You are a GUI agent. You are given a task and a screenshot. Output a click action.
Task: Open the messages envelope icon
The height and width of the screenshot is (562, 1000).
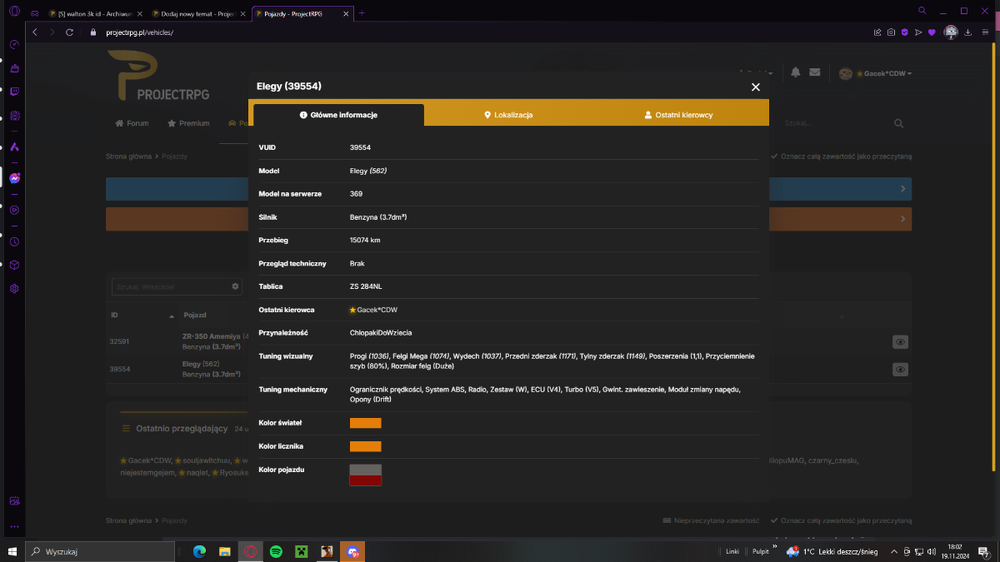(x=814, y=73)
